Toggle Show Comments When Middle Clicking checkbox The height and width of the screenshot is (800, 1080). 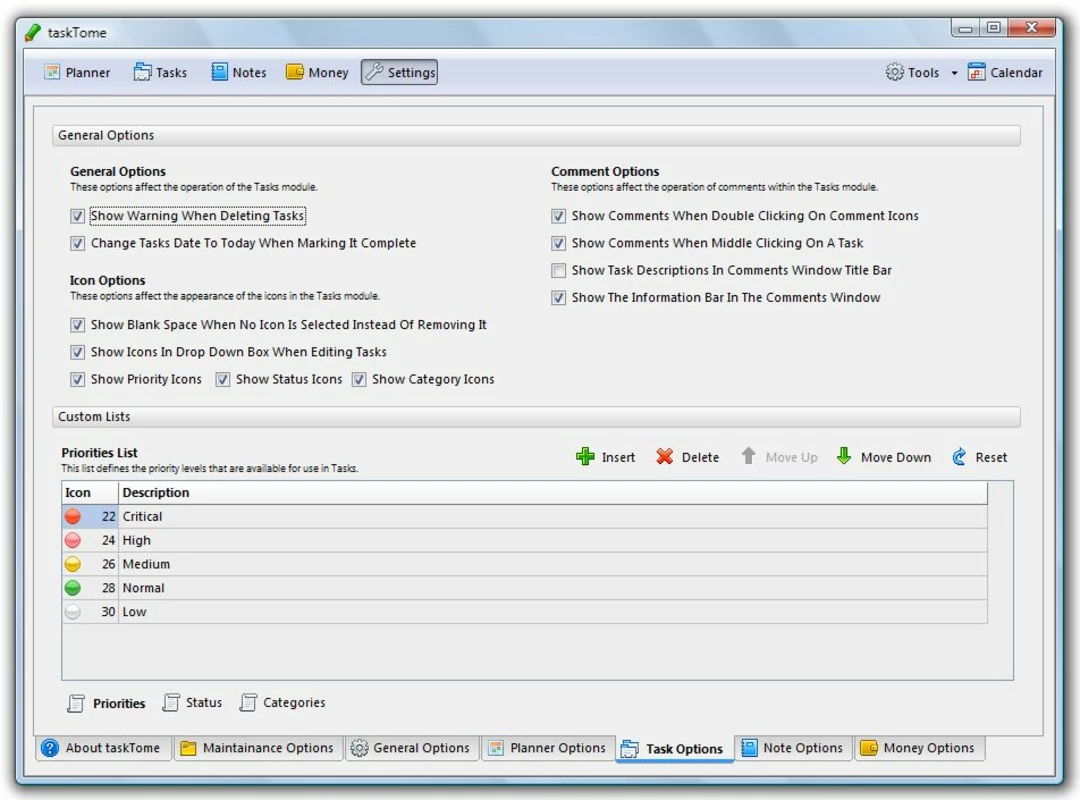point(559,243)
